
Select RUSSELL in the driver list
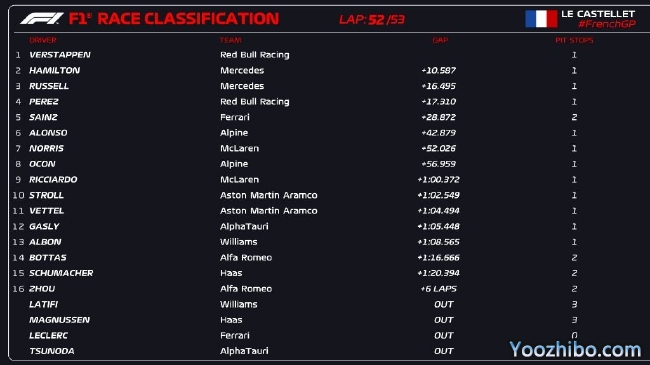point(49,86)
